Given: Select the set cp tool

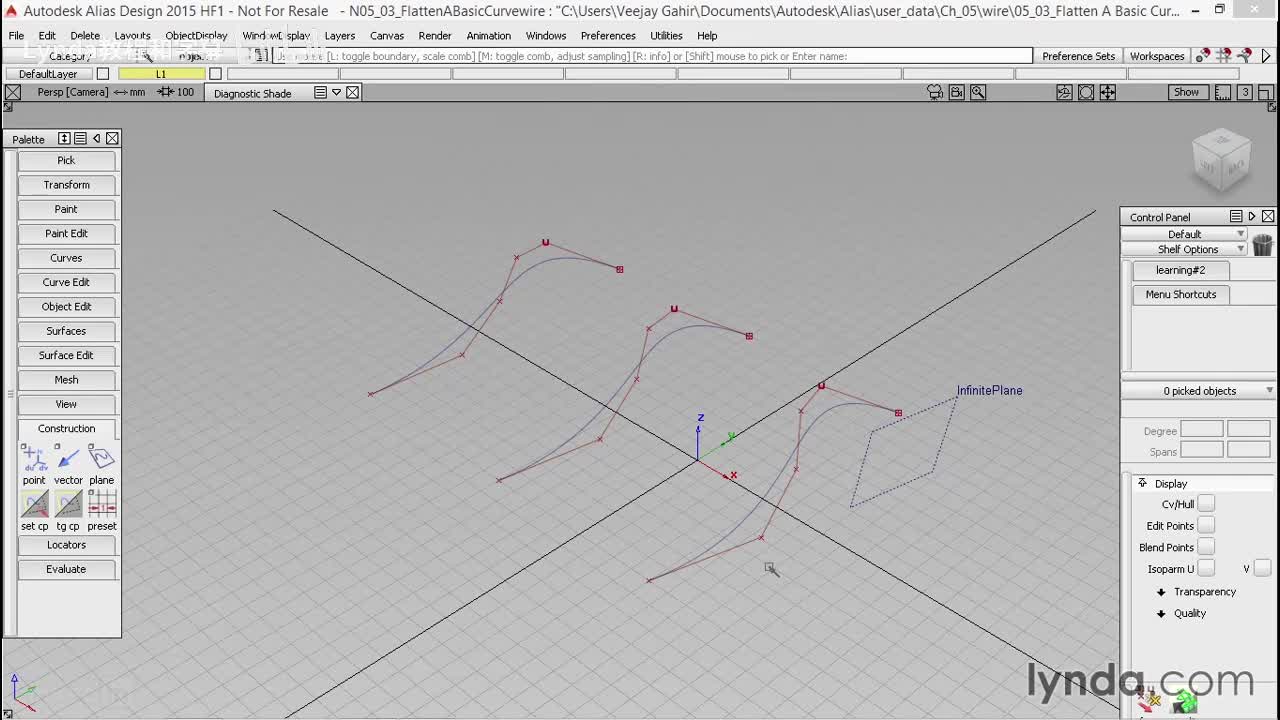Looking at the screenshot, I should pos(34,504).
